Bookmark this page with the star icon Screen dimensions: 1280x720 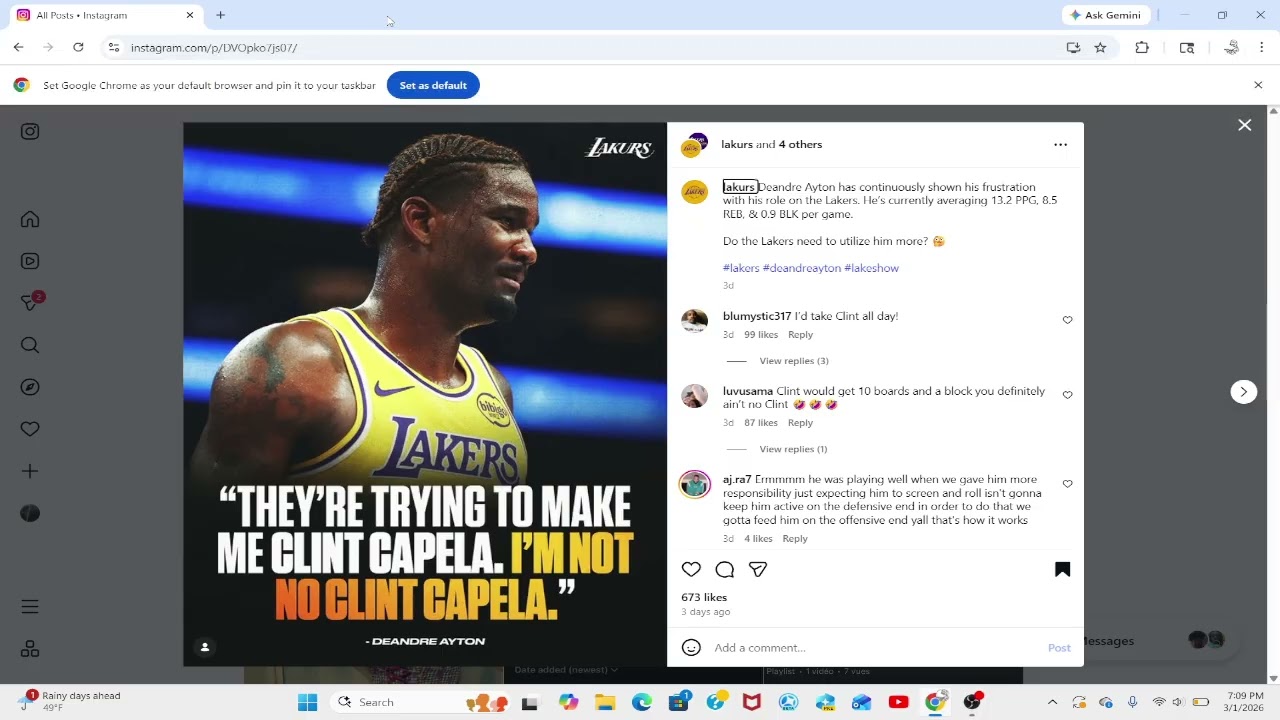[1100, 47]
